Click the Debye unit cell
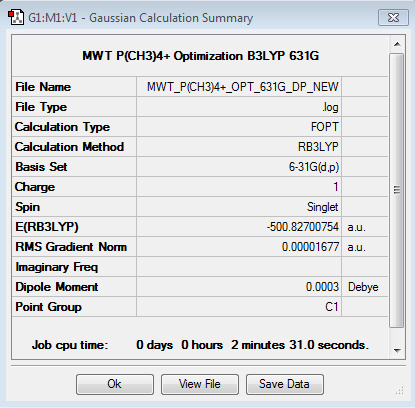The width and height of the screenshot is (415, 408). pos(363,287)
